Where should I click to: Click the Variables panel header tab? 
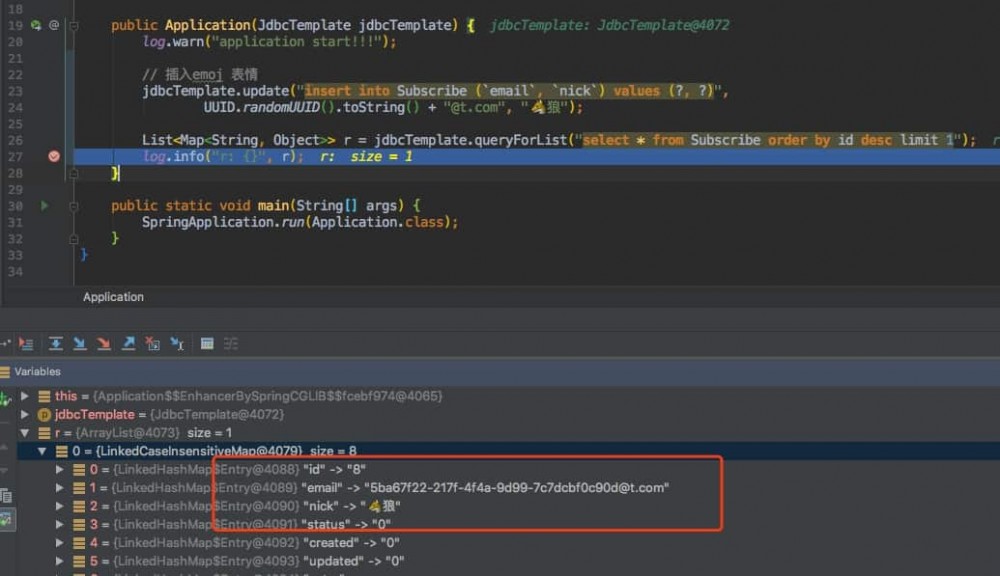[36, 371]
